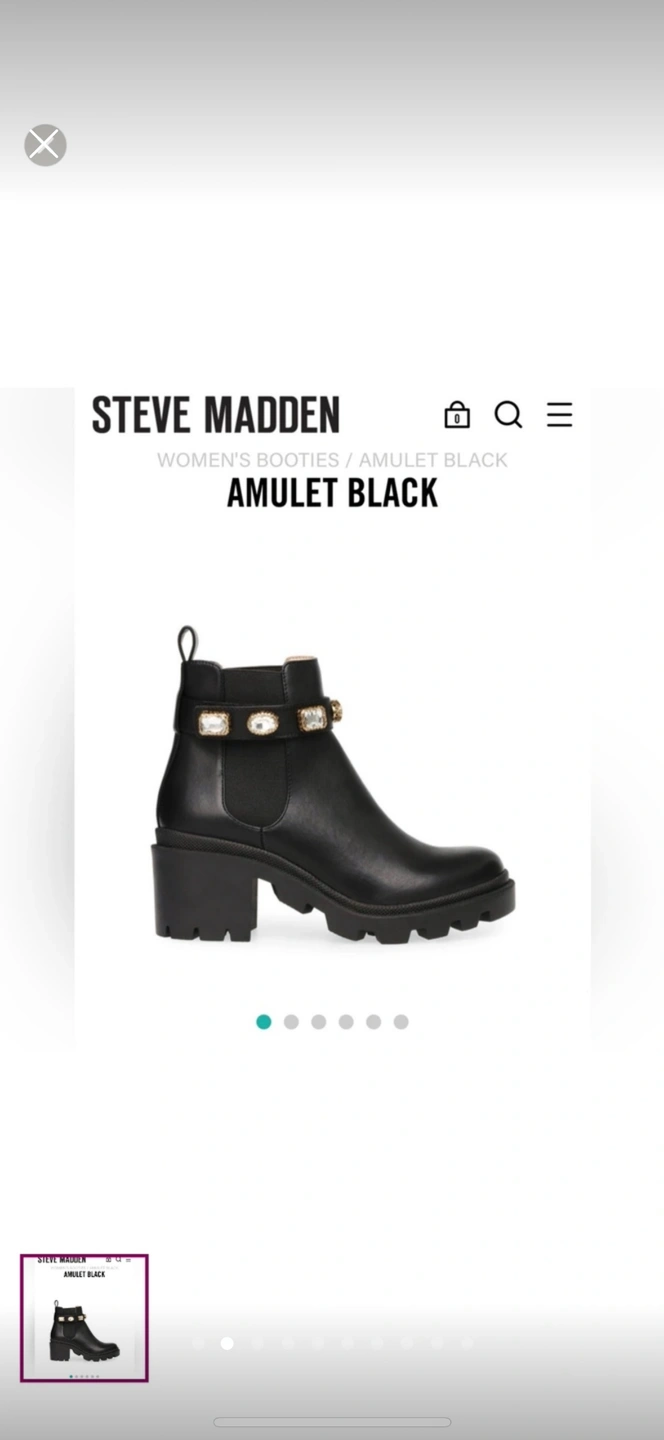Select the first teal carousel dot
Viewport: 664px width, 1440px height.
(264, 1022)
